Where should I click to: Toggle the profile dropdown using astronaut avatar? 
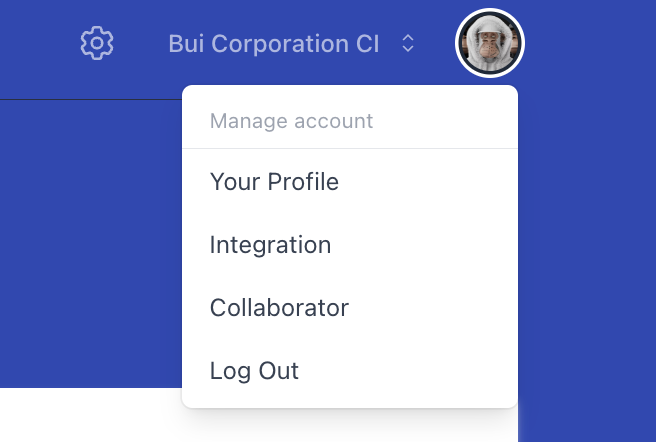(490, 44)
